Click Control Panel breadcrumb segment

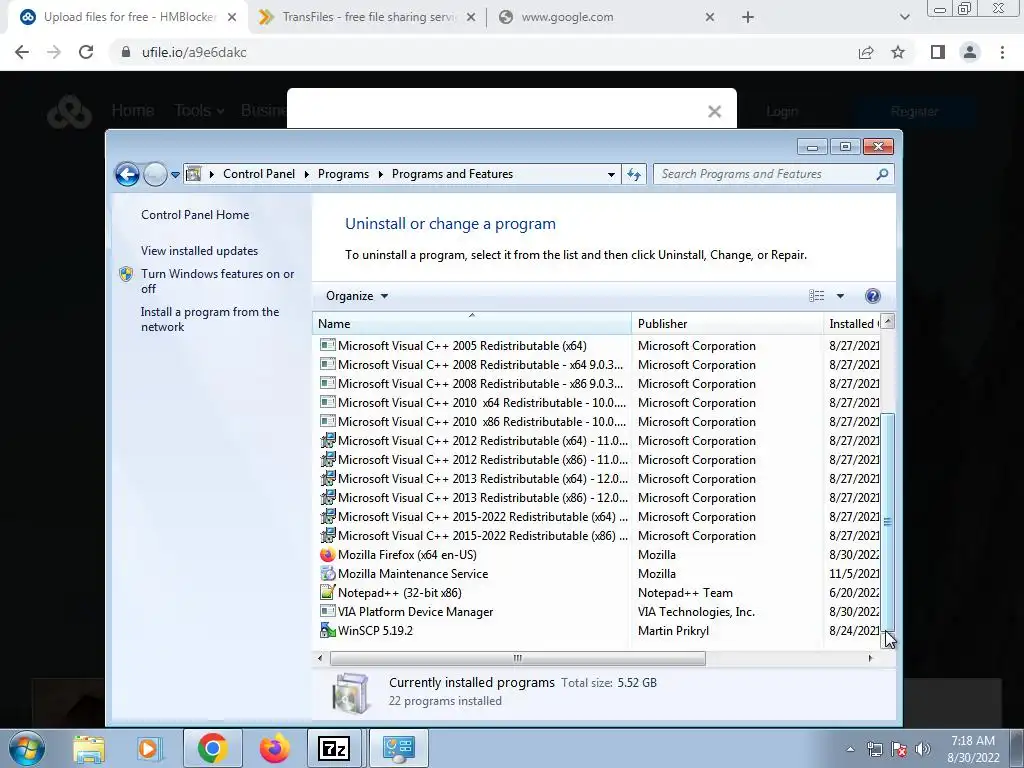[x=259, y=174]
